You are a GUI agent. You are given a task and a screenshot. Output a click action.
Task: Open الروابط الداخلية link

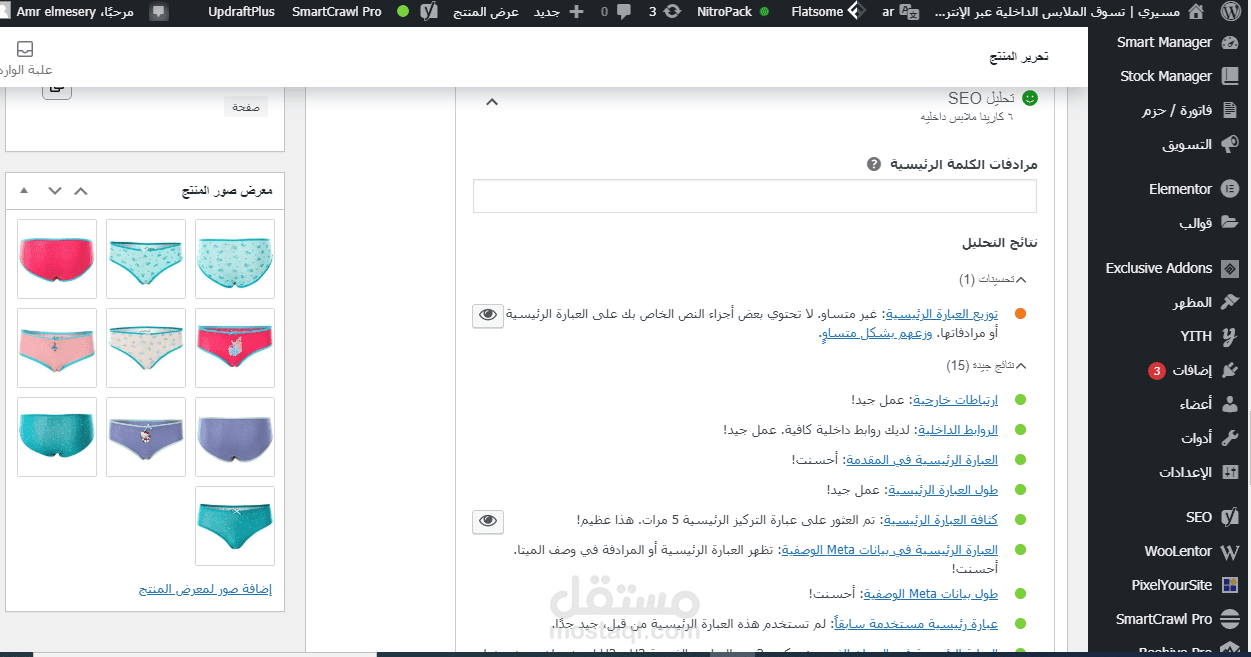(958, 430)
